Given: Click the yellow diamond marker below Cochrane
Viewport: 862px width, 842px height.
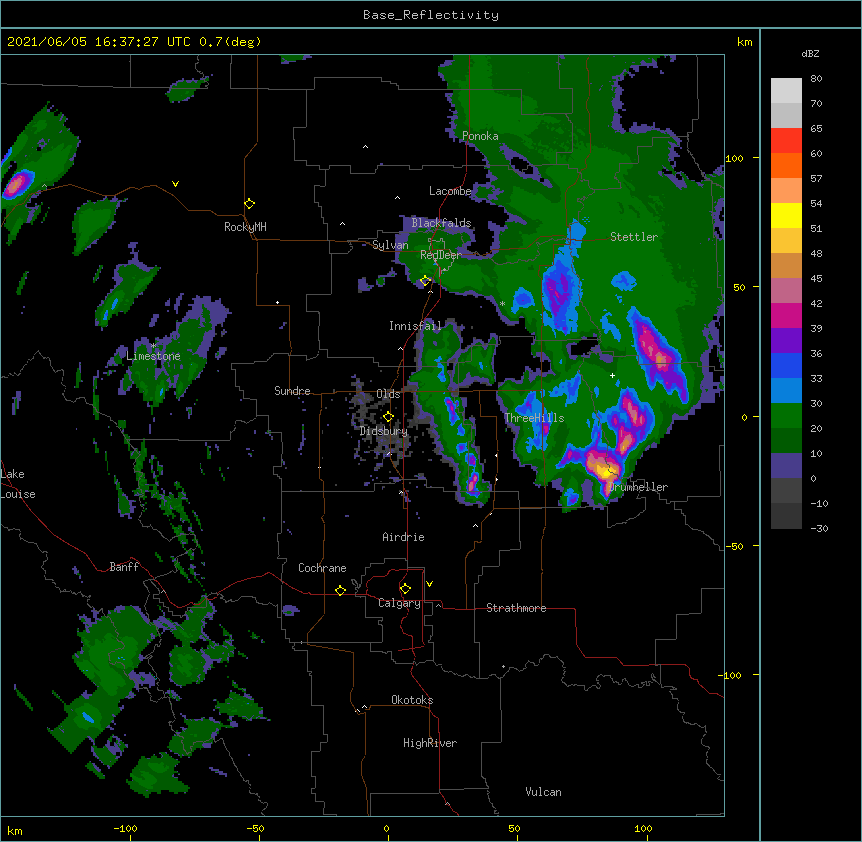Looking at the screenshot, I should click(x=340, y=590).
